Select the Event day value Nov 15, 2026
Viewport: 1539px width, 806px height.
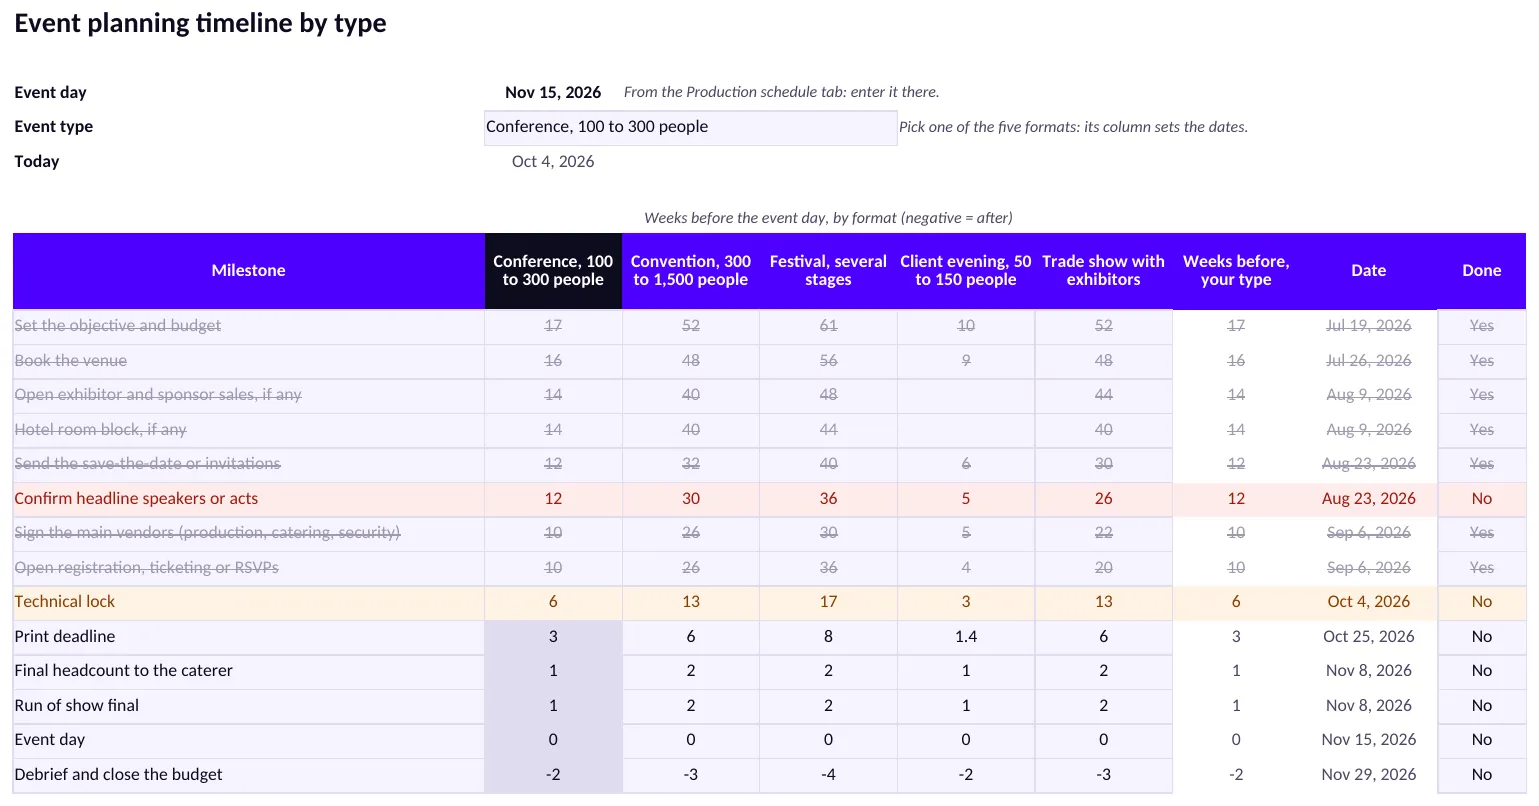pos(553,92)
